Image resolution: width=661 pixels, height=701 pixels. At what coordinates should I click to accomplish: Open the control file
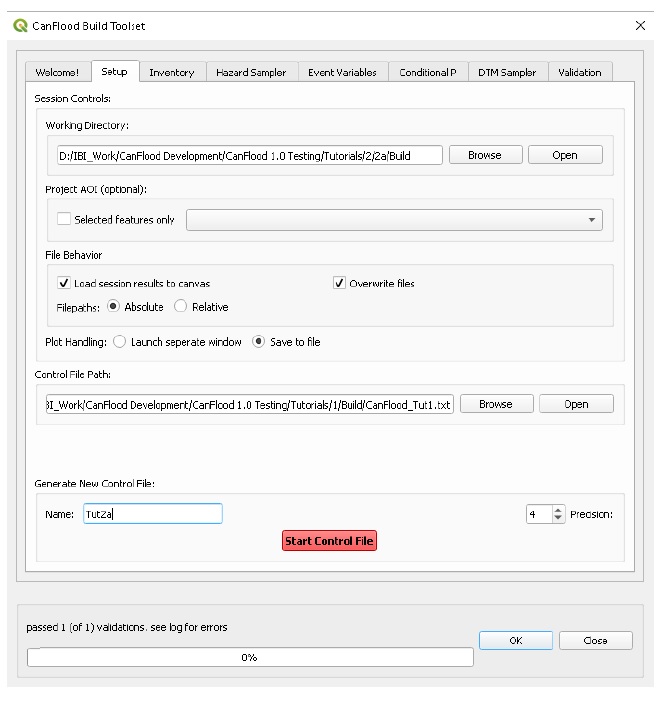[x=576, y=404]
